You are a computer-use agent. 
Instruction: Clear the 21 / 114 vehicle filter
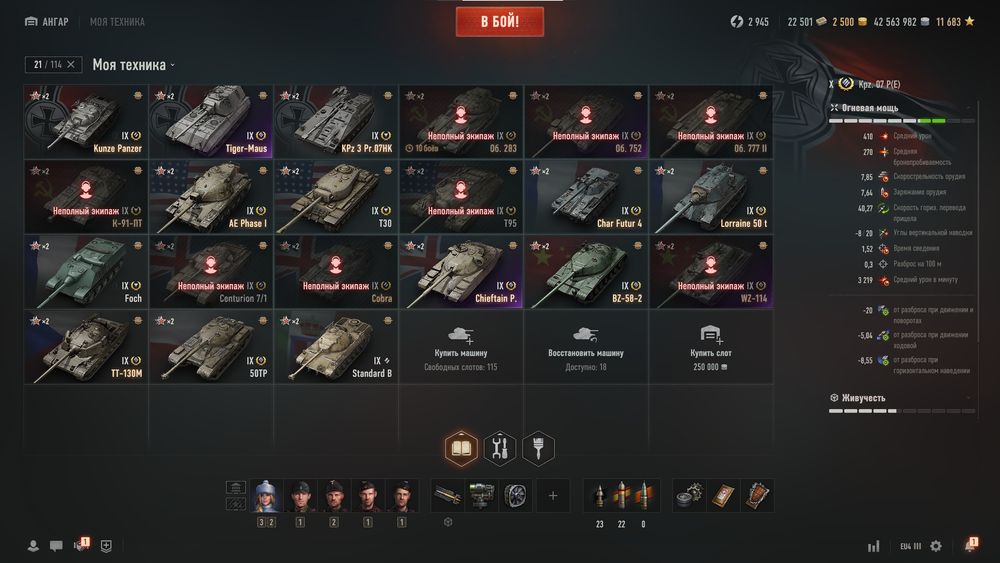(x=71, y=64)
